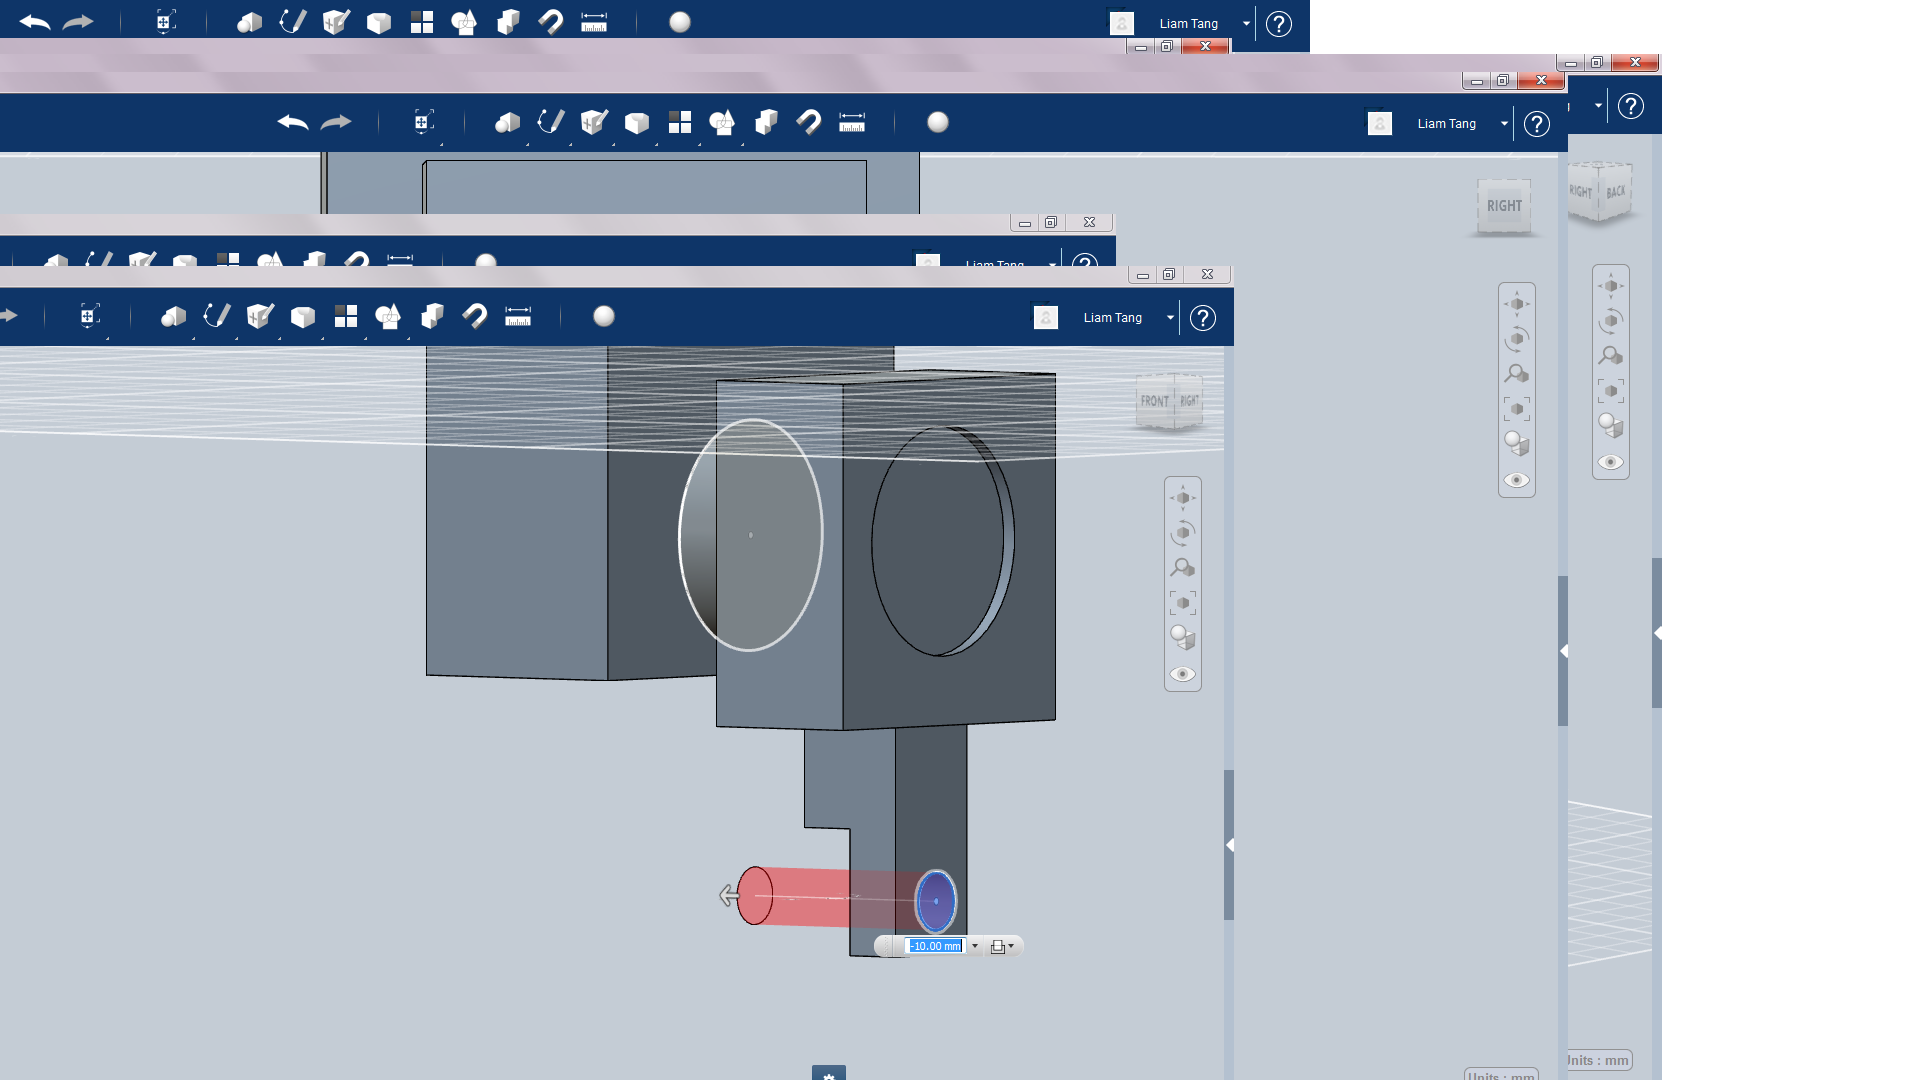Expand Liam Tang account dropdown in front window
This screenshot has width=1920, height=1080.
point(1170,318)
